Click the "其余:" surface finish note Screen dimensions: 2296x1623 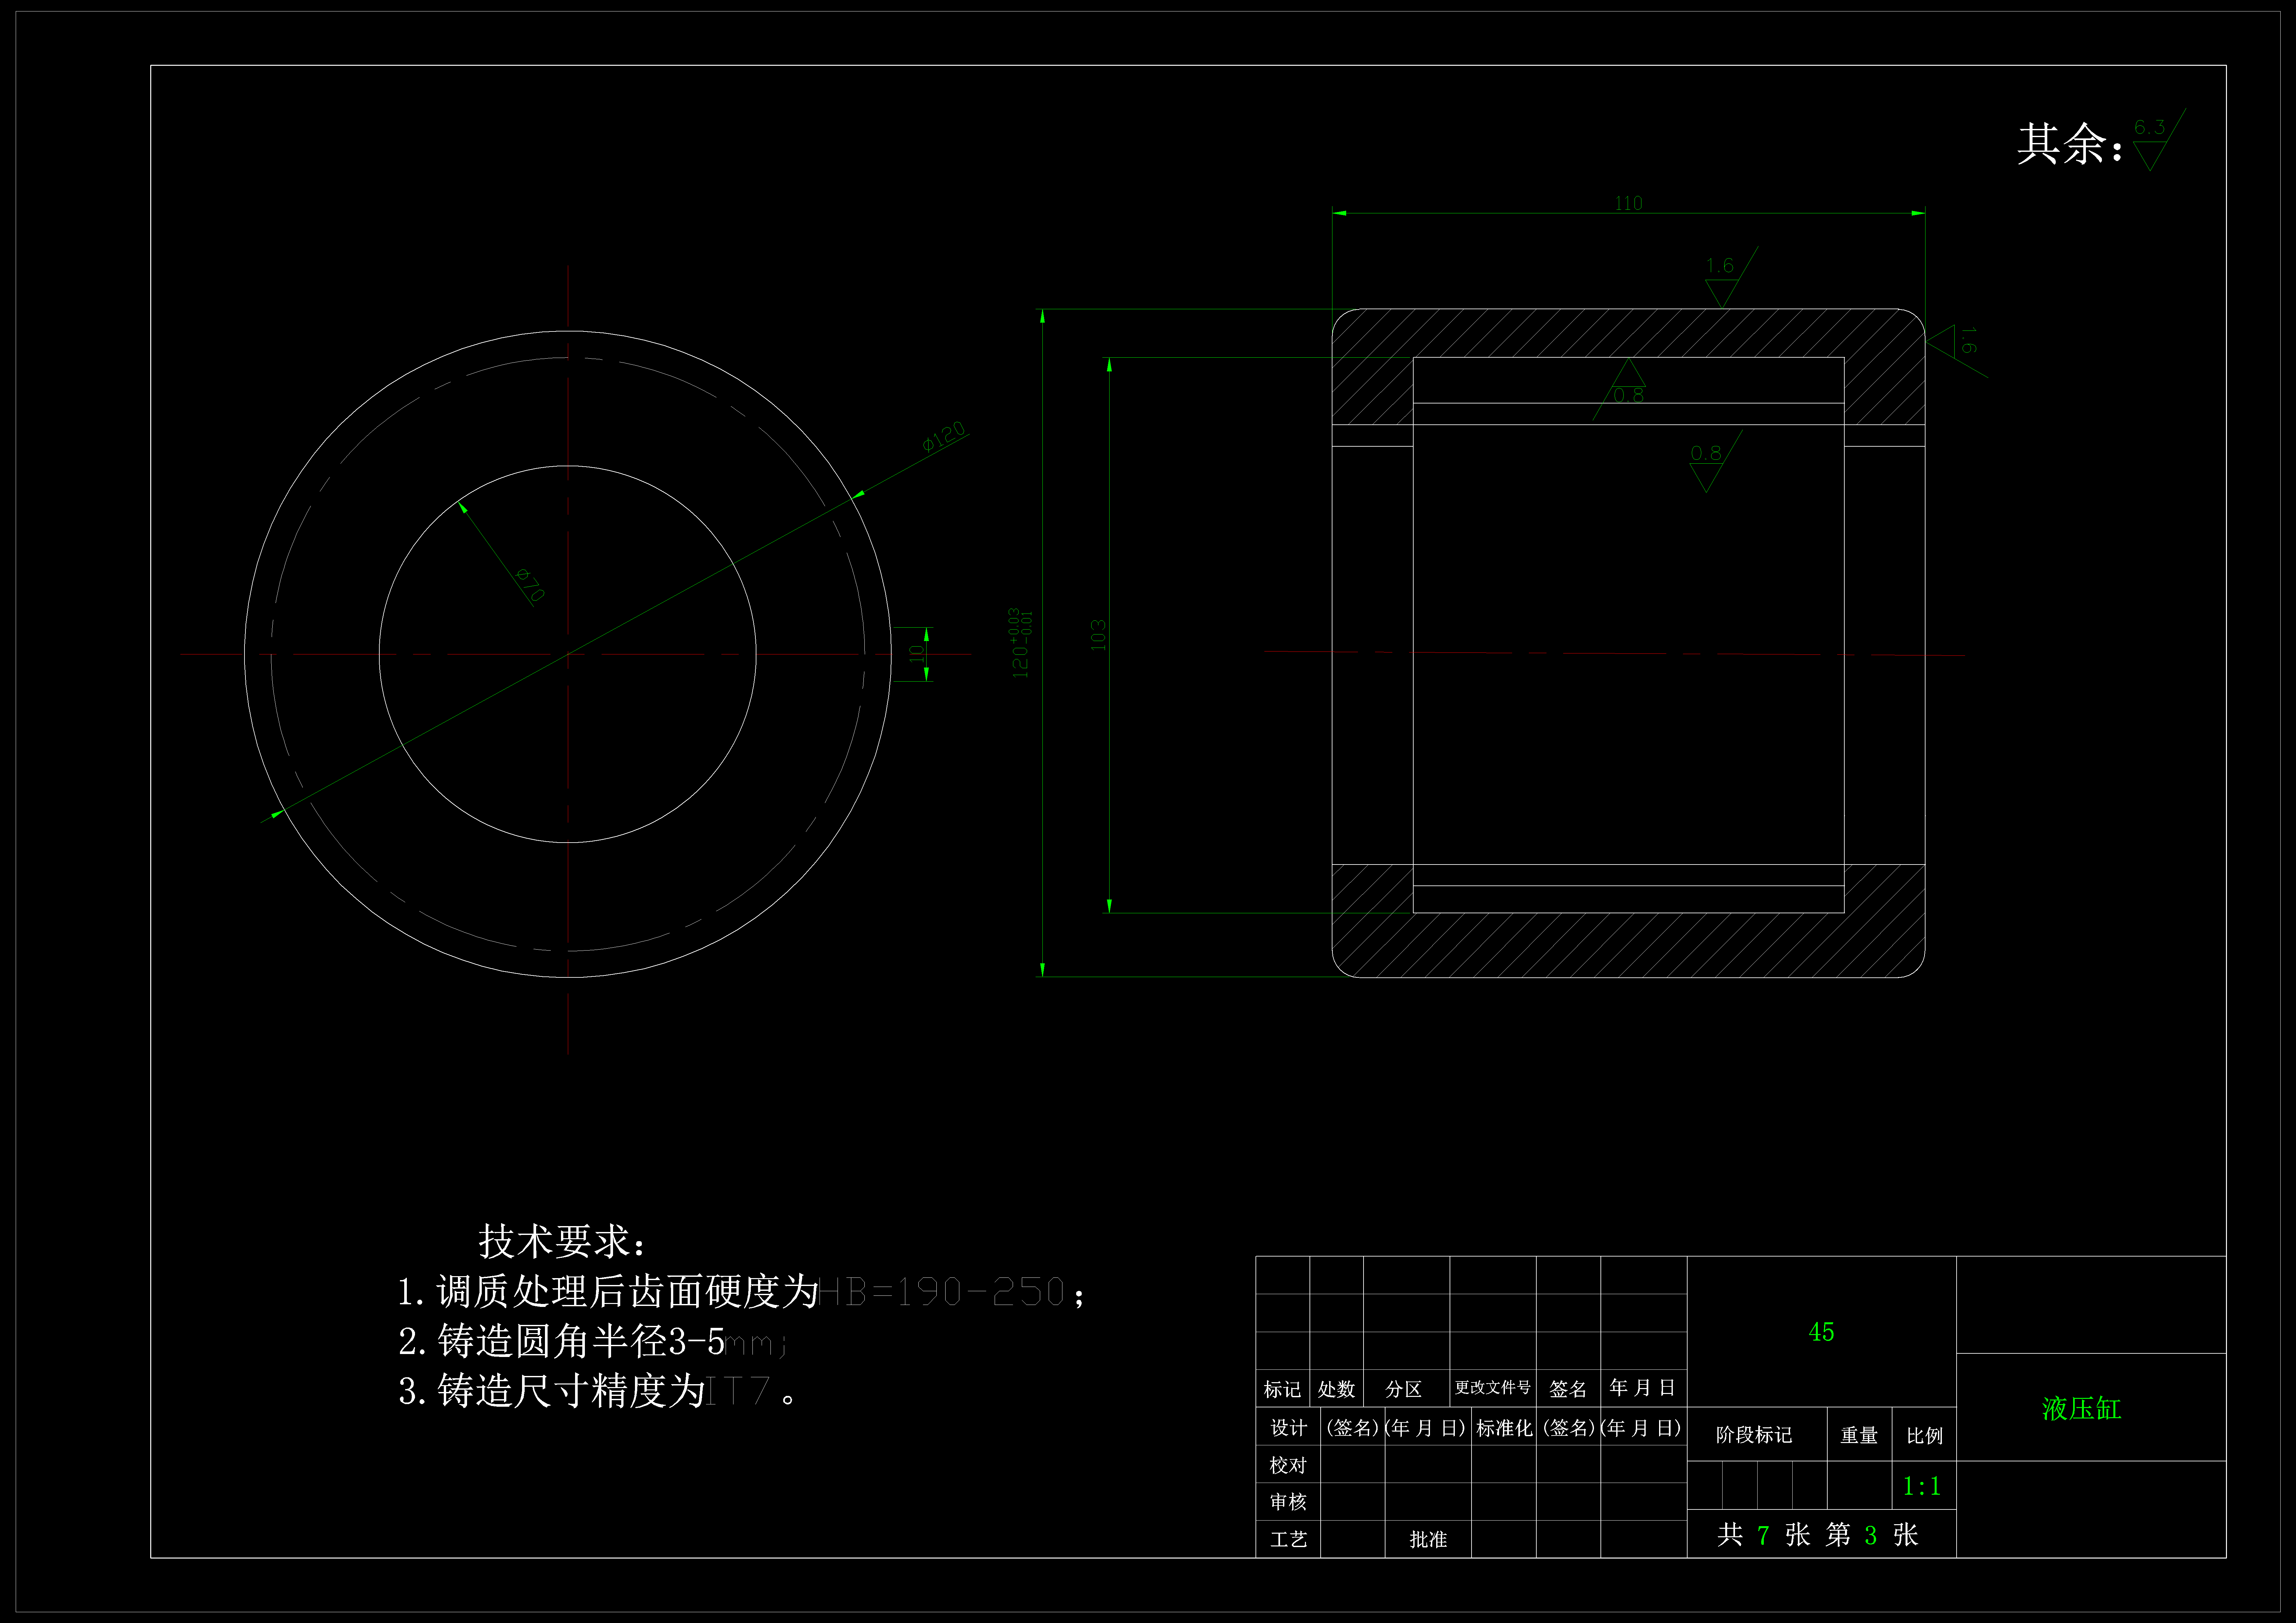(x=2069, y=144)
